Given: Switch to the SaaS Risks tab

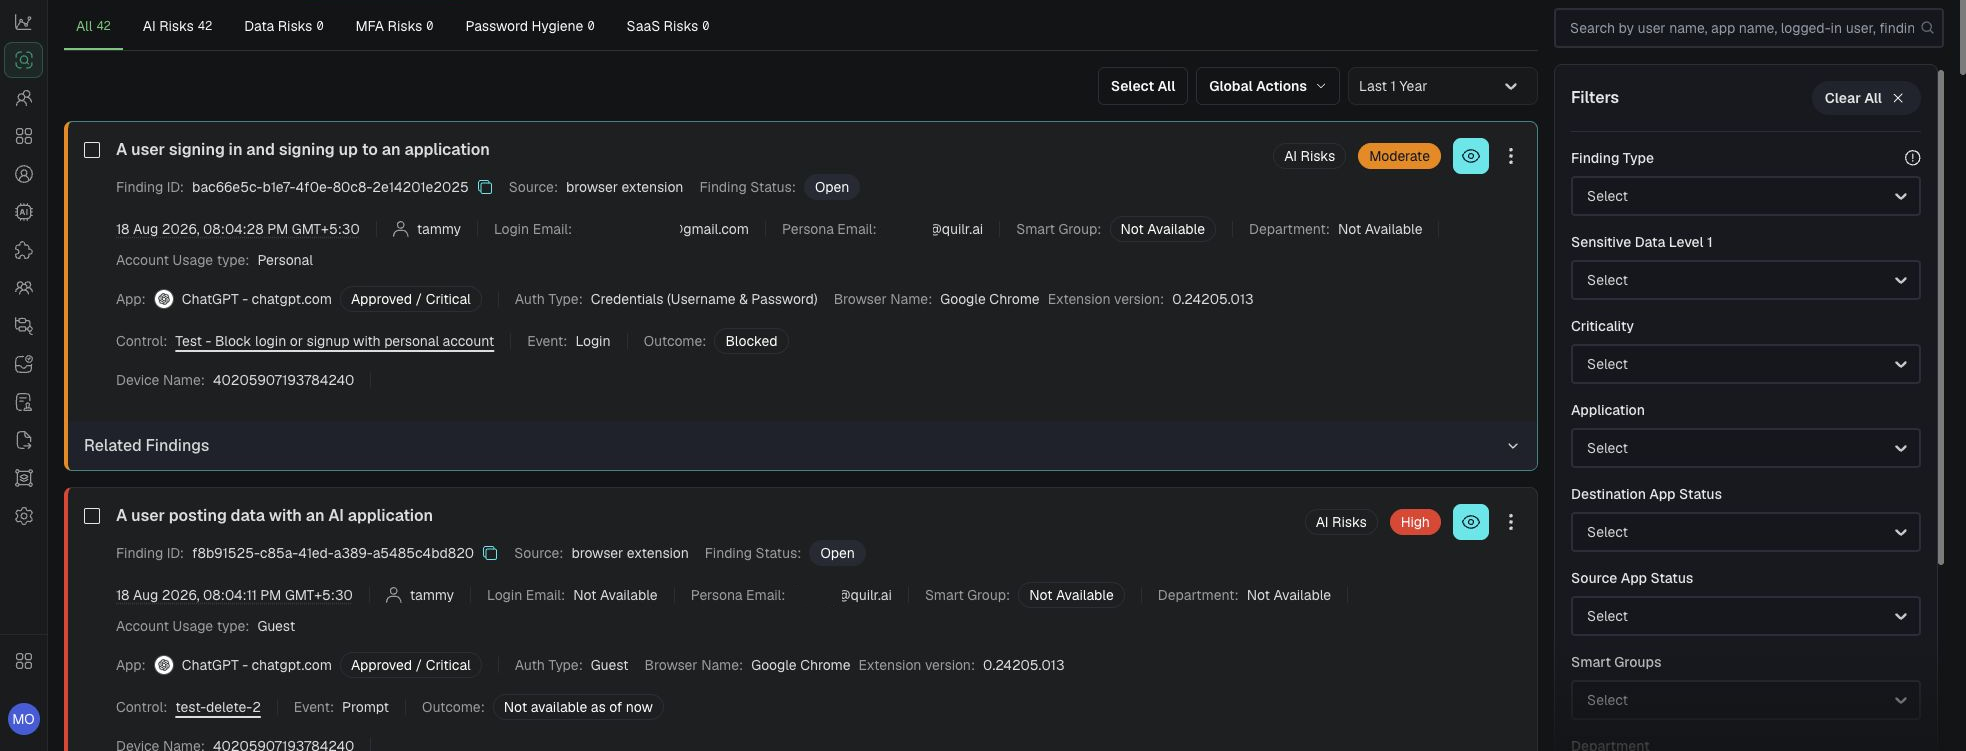Looking at the screenshot, I should coord(668,26).
